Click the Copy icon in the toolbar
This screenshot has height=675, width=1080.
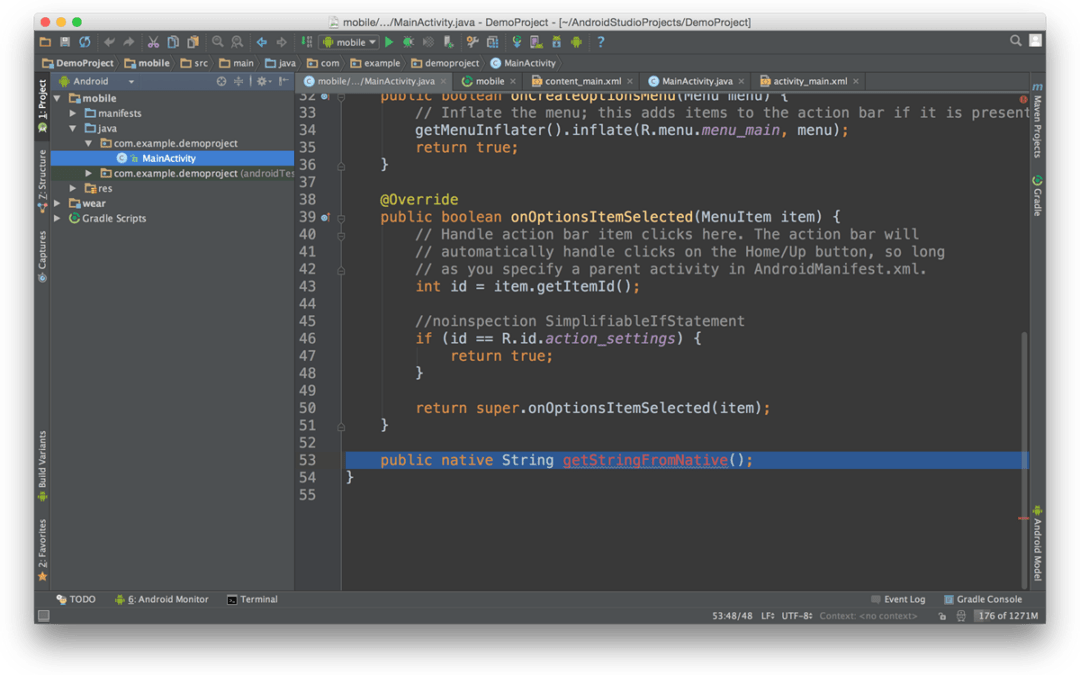click(x=173, y=42)
